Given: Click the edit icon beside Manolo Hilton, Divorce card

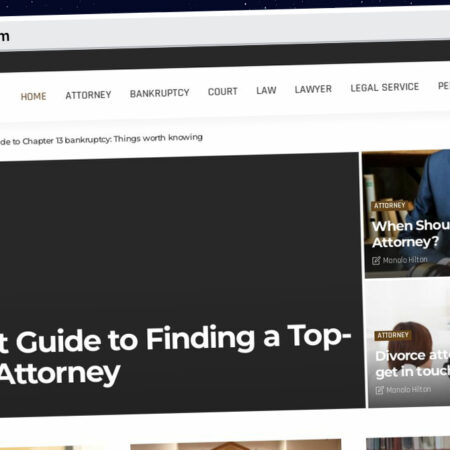Looking at the screenshot, I should [x=379, y=390].
